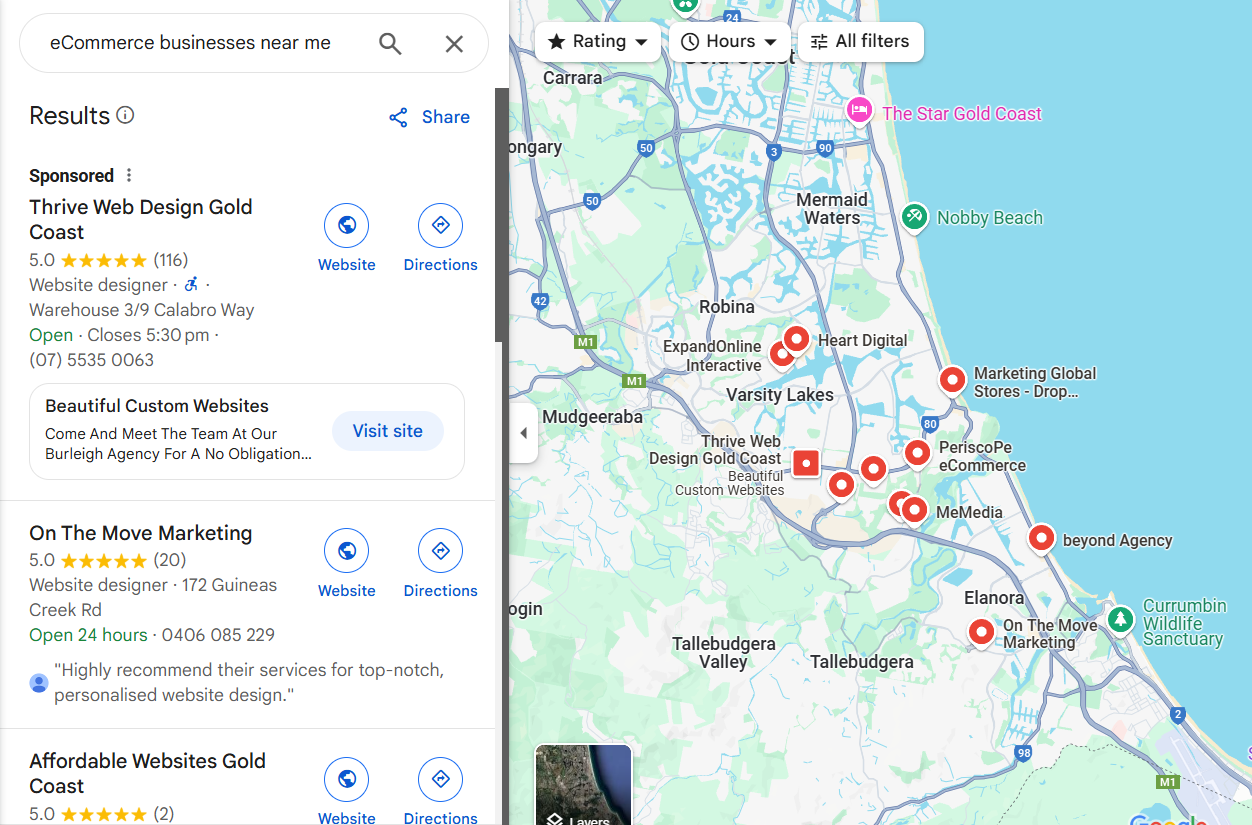
Task: Open All filters panel
Action: [x=860, y=42]
